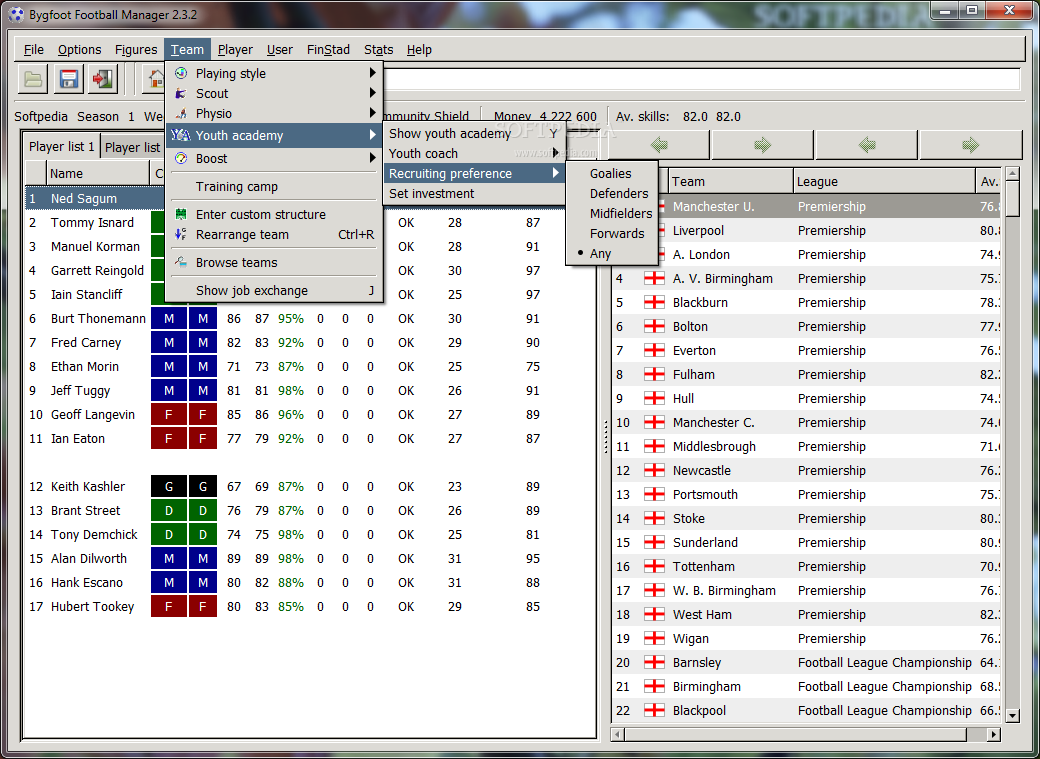Choose Show job exchange menu entry
Image resolution: width=1040 pixels, height=759 pixels.
274,290
